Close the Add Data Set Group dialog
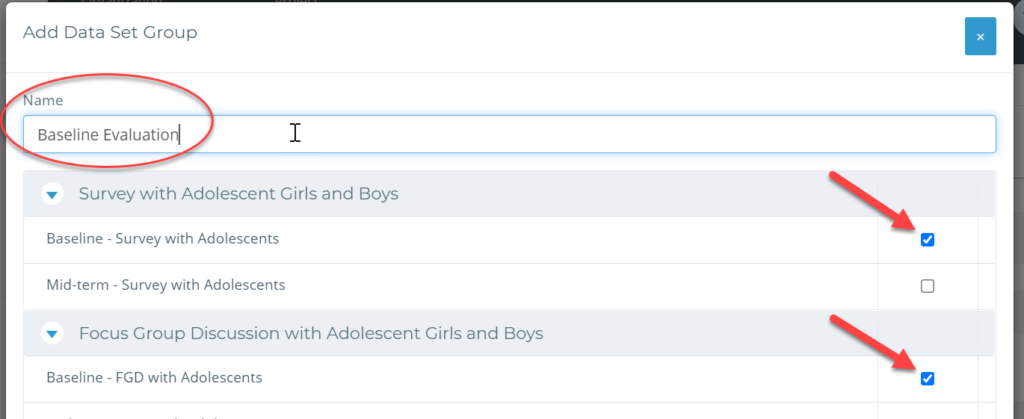The image size is (1024, 419). tap(980, 37)
